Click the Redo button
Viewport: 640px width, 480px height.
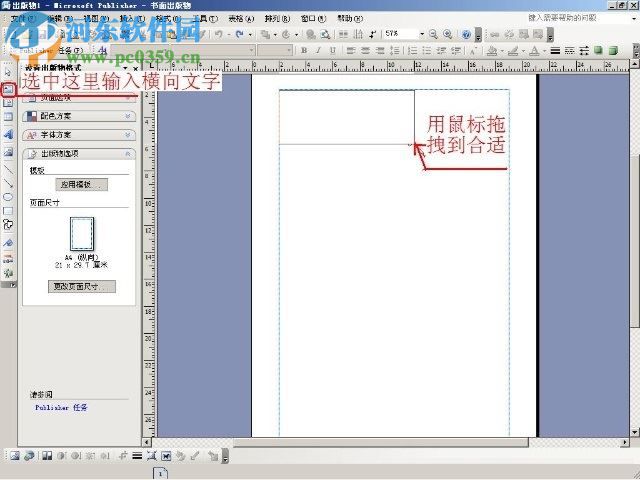pos(240,34)
